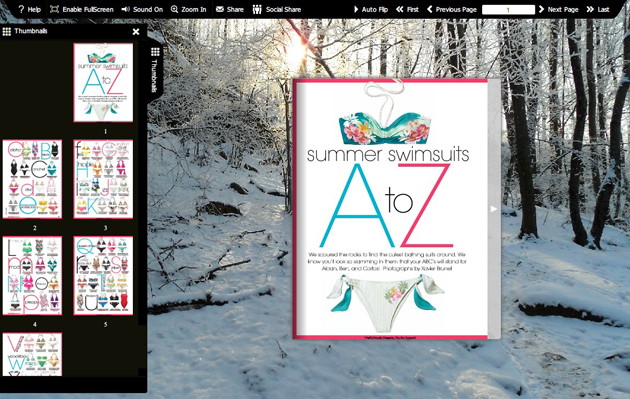The height and width of the screenshot is (399, 630).
Task: Toggle the Sound On speaker
Action: tap(125, 9)
